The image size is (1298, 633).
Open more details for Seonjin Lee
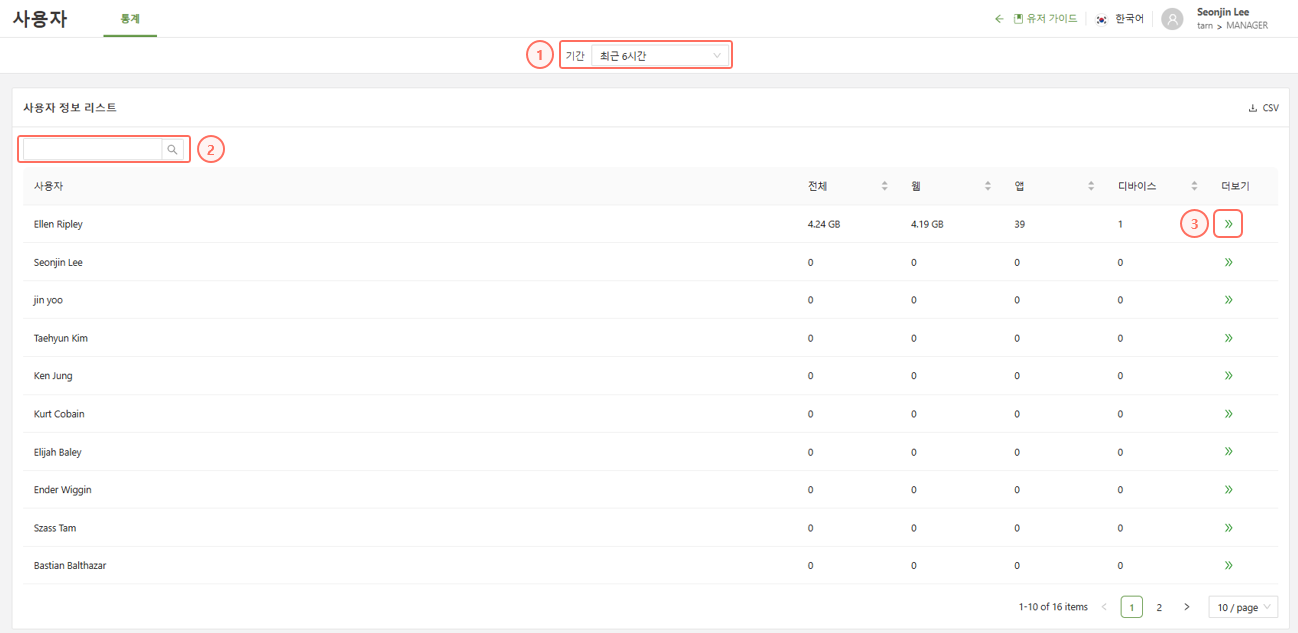point(1228,262)
